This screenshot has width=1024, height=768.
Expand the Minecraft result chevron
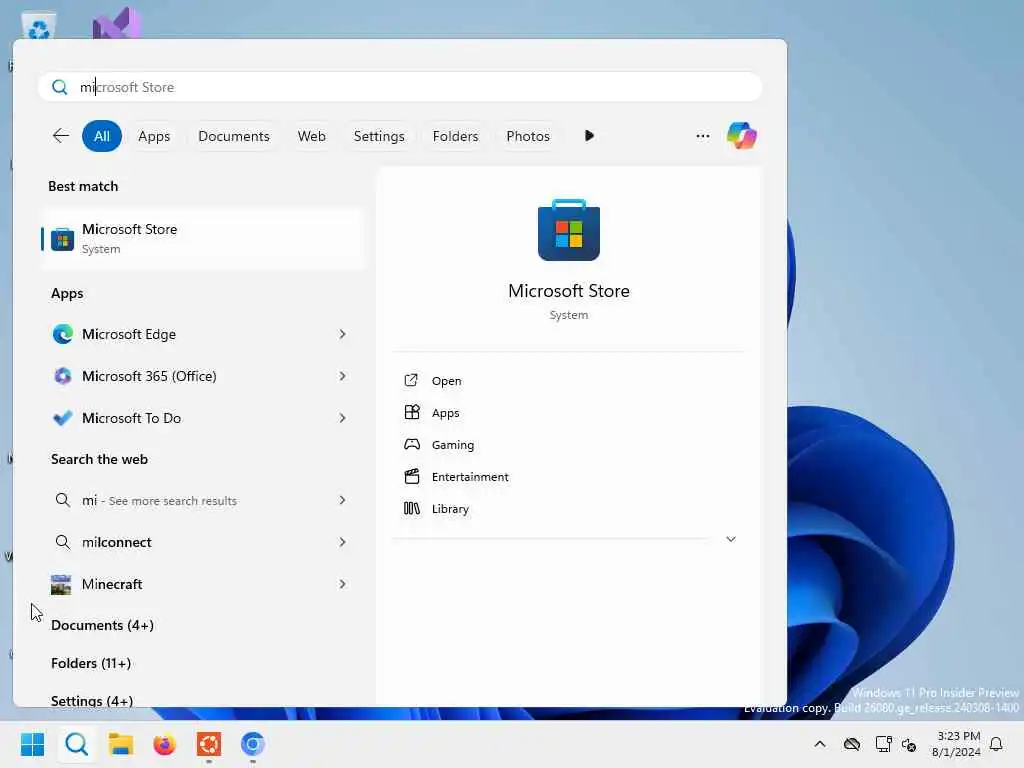[x=342, y=584]
